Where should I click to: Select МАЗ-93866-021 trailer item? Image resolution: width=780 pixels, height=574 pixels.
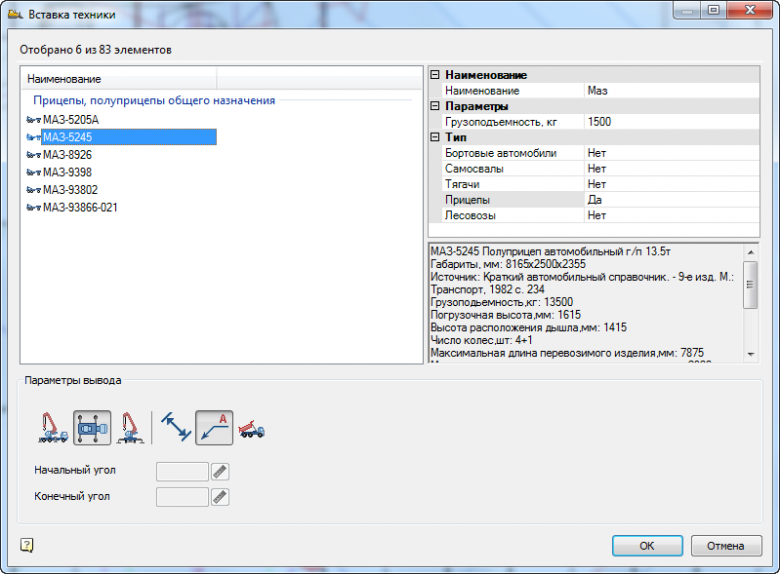[80, 207]
